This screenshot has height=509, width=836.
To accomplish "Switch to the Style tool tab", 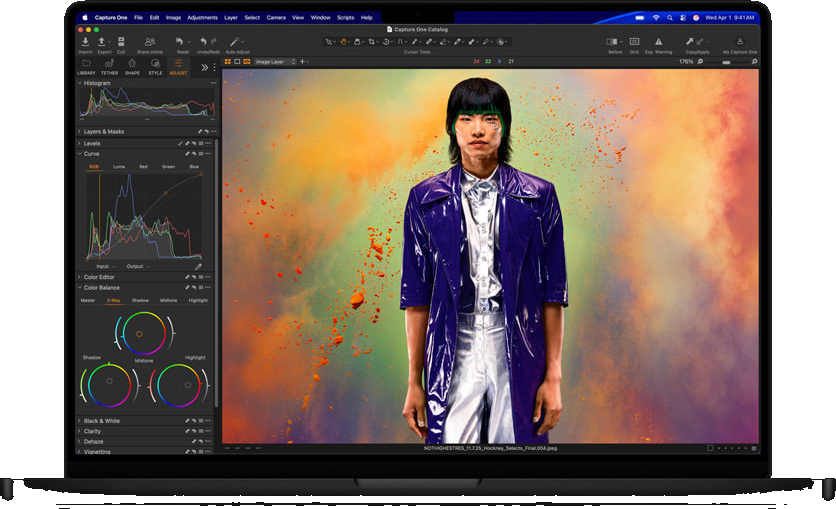I will [155, 67].
